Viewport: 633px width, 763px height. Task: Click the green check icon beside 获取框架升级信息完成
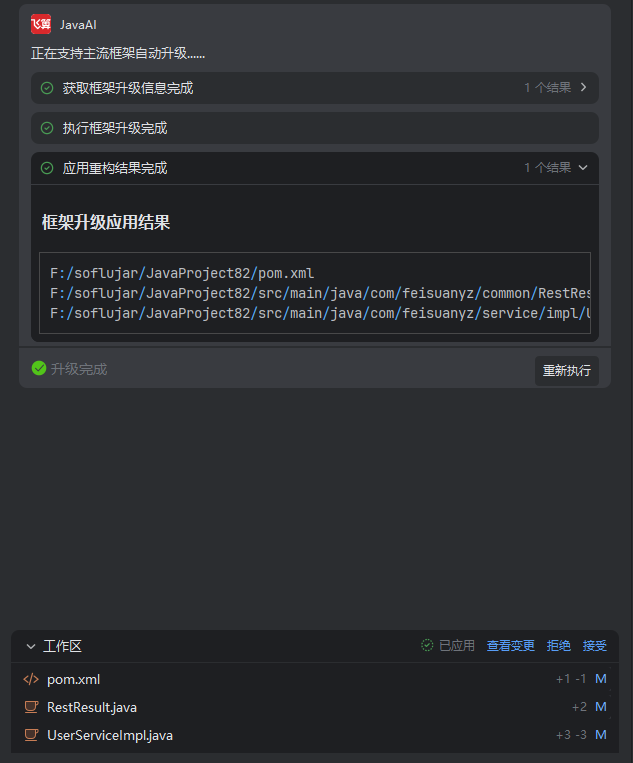pyautogui.click(x=47, y=88)
